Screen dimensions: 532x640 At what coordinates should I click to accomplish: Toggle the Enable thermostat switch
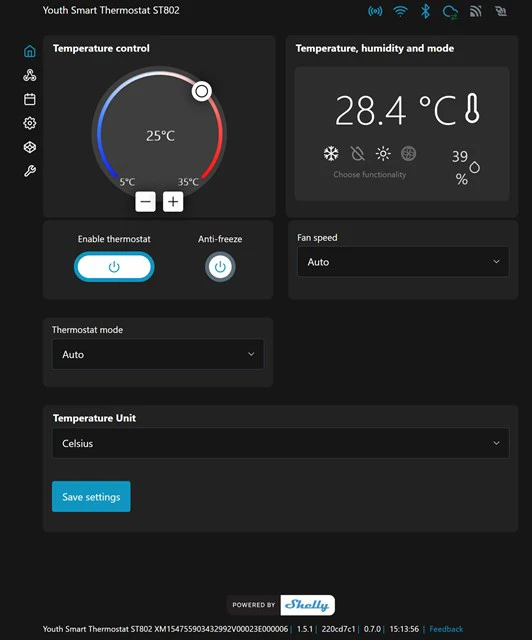[x=114, y=267]
